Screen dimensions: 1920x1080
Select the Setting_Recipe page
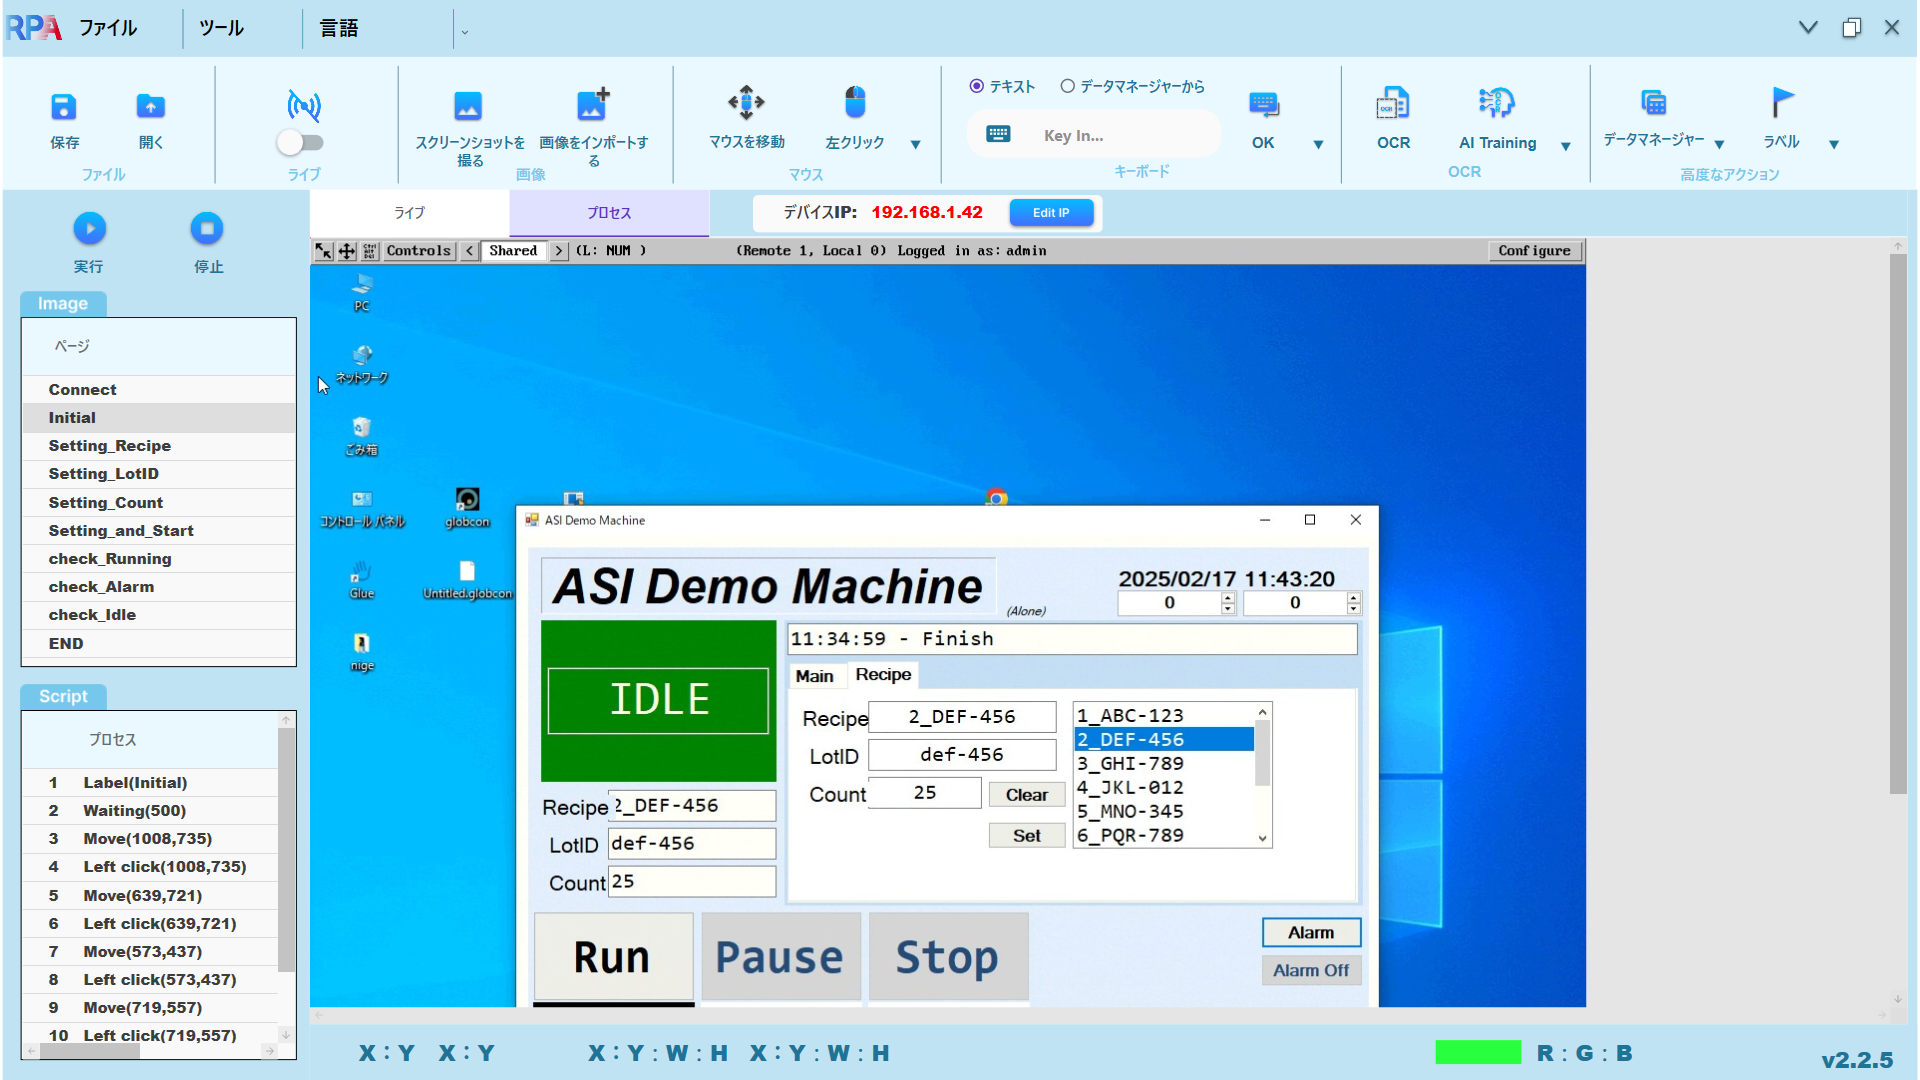click(x=159, y=446)
